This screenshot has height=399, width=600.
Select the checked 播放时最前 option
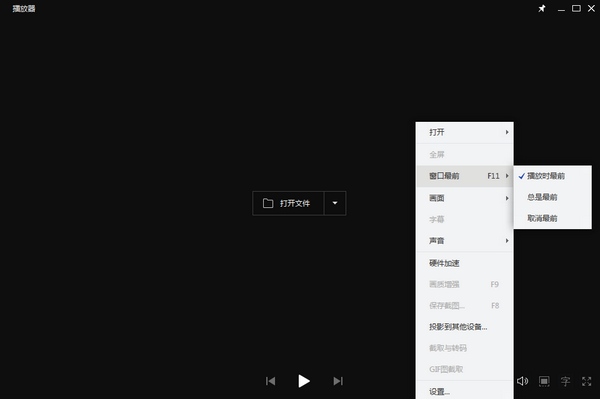tap(553, 176)
